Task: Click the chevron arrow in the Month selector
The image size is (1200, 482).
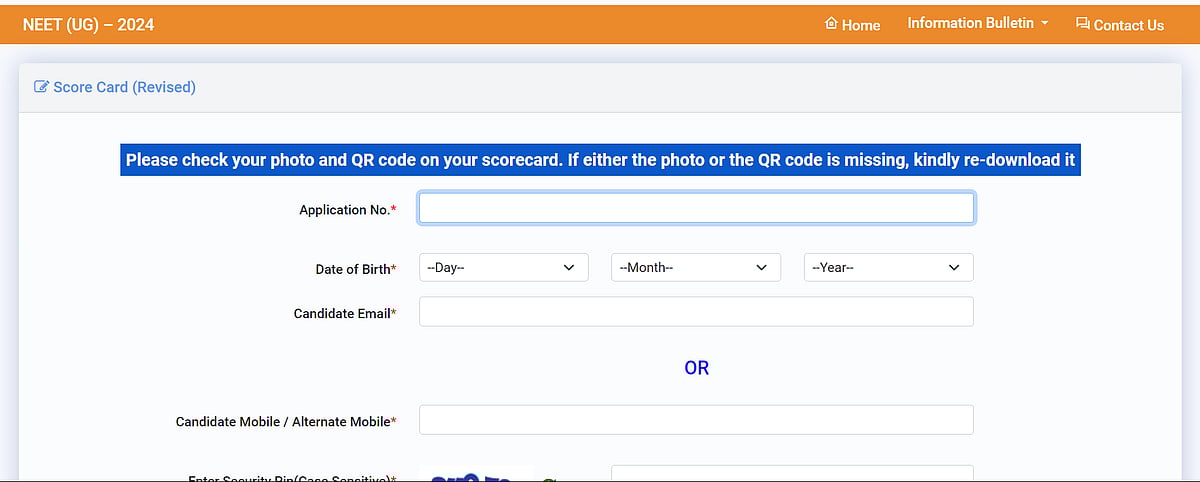Action: tap(761, 268)
